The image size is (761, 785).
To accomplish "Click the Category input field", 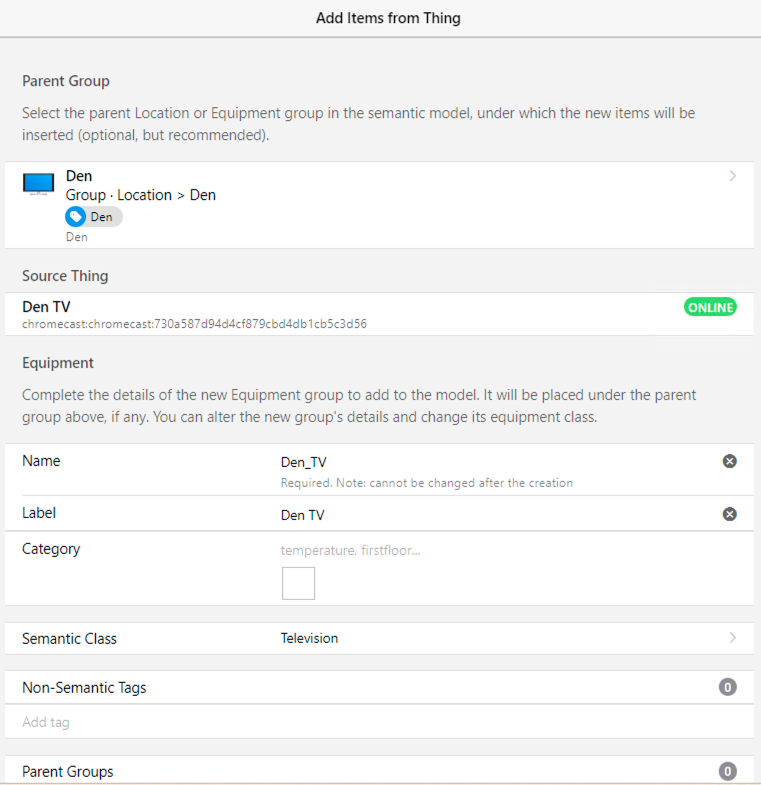I will click(x=490, y=550).
